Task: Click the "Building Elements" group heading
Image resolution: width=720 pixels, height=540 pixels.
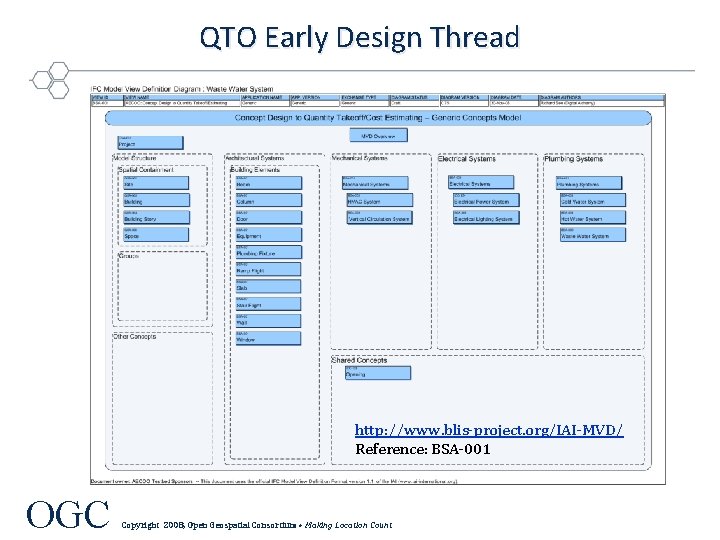Action: [255, 170]
